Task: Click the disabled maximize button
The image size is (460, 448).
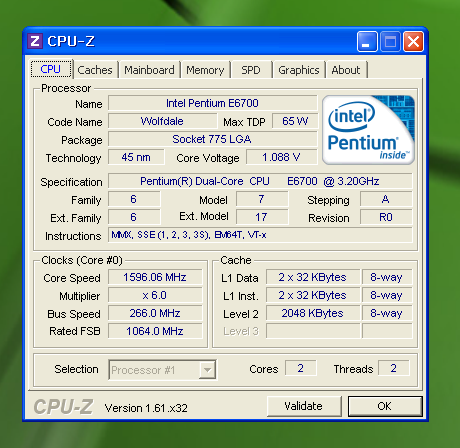Action: pos(390,42)
